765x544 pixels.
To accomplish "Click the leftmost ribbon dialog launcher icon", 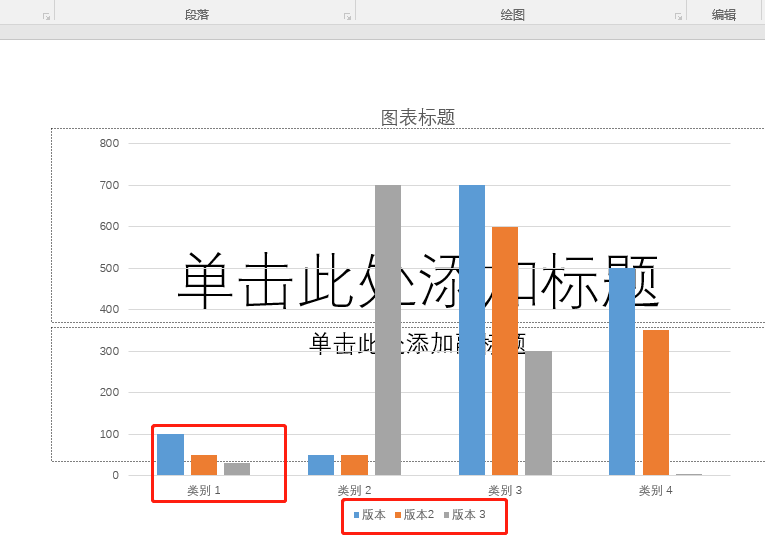I will pos(46,16).
